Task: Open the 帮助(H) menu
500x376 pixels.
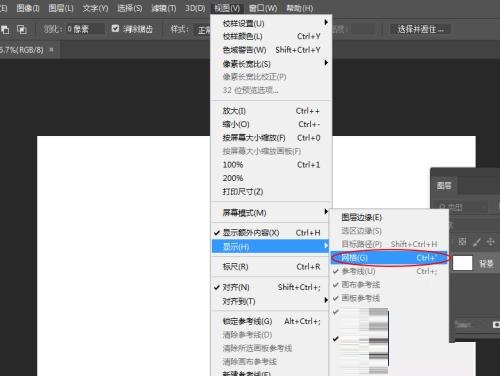Action: point(299,8)
